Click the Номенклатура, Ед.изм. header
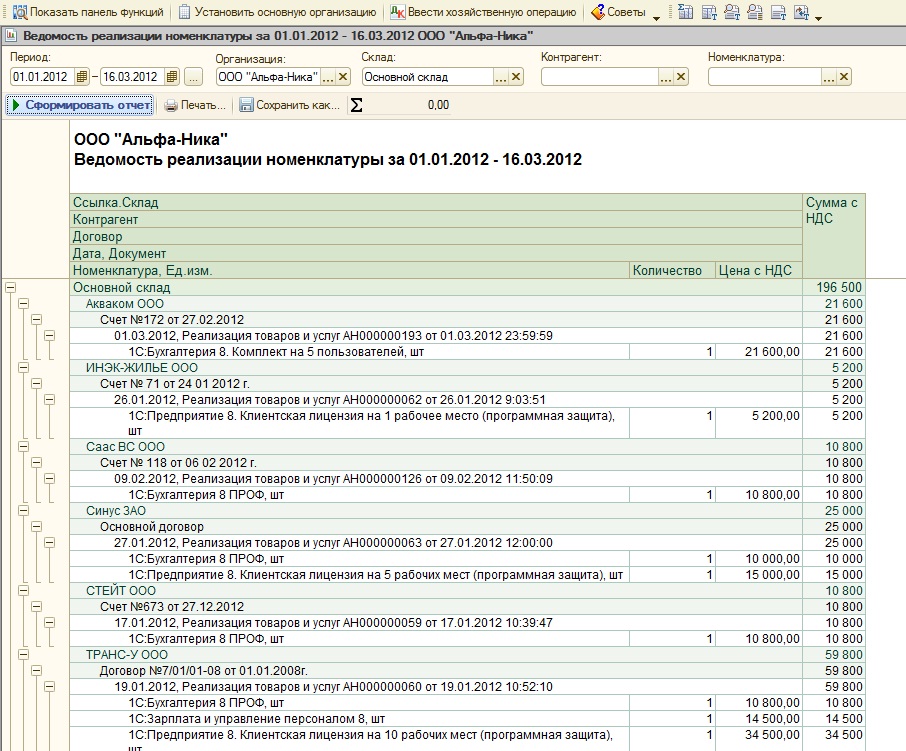Screen dimensions: 906x751 pos(350,270)
